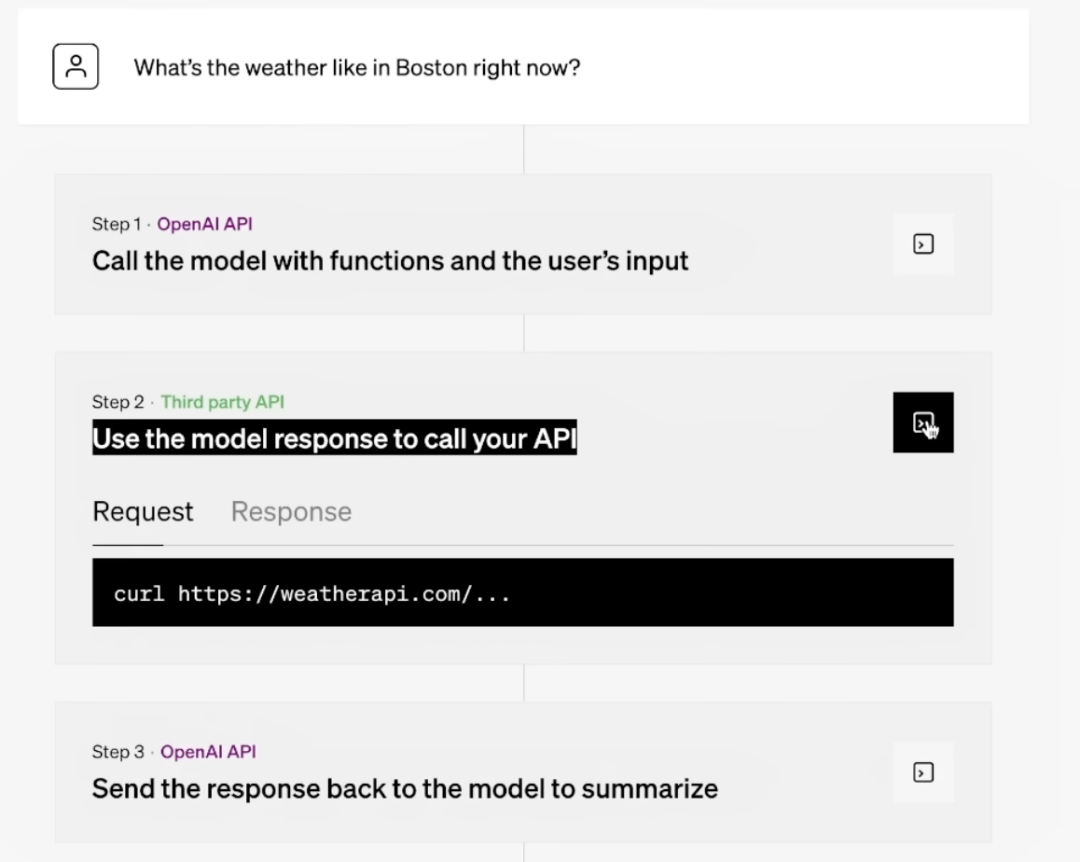This screenshot has height=862, width=1080.
Task: Click the green Third party API label
Action: (222, 402)
